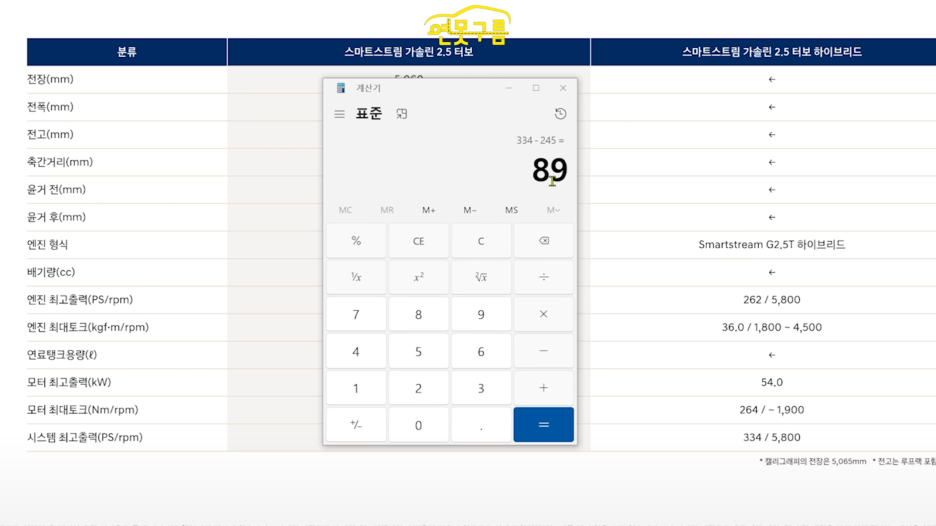Click the number 0 key
The image size is (936, 526).
pos(418,425)
